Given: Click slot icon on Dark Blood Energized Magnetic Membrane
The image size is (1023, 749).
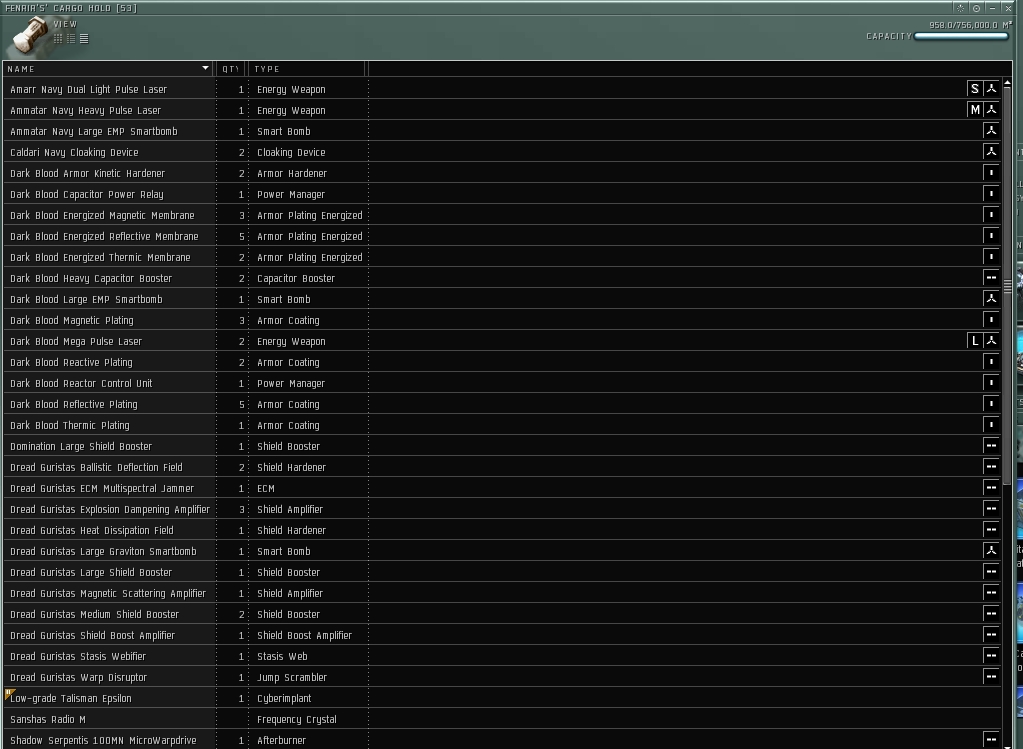Looking at the screenshot, I should (991, 215).
